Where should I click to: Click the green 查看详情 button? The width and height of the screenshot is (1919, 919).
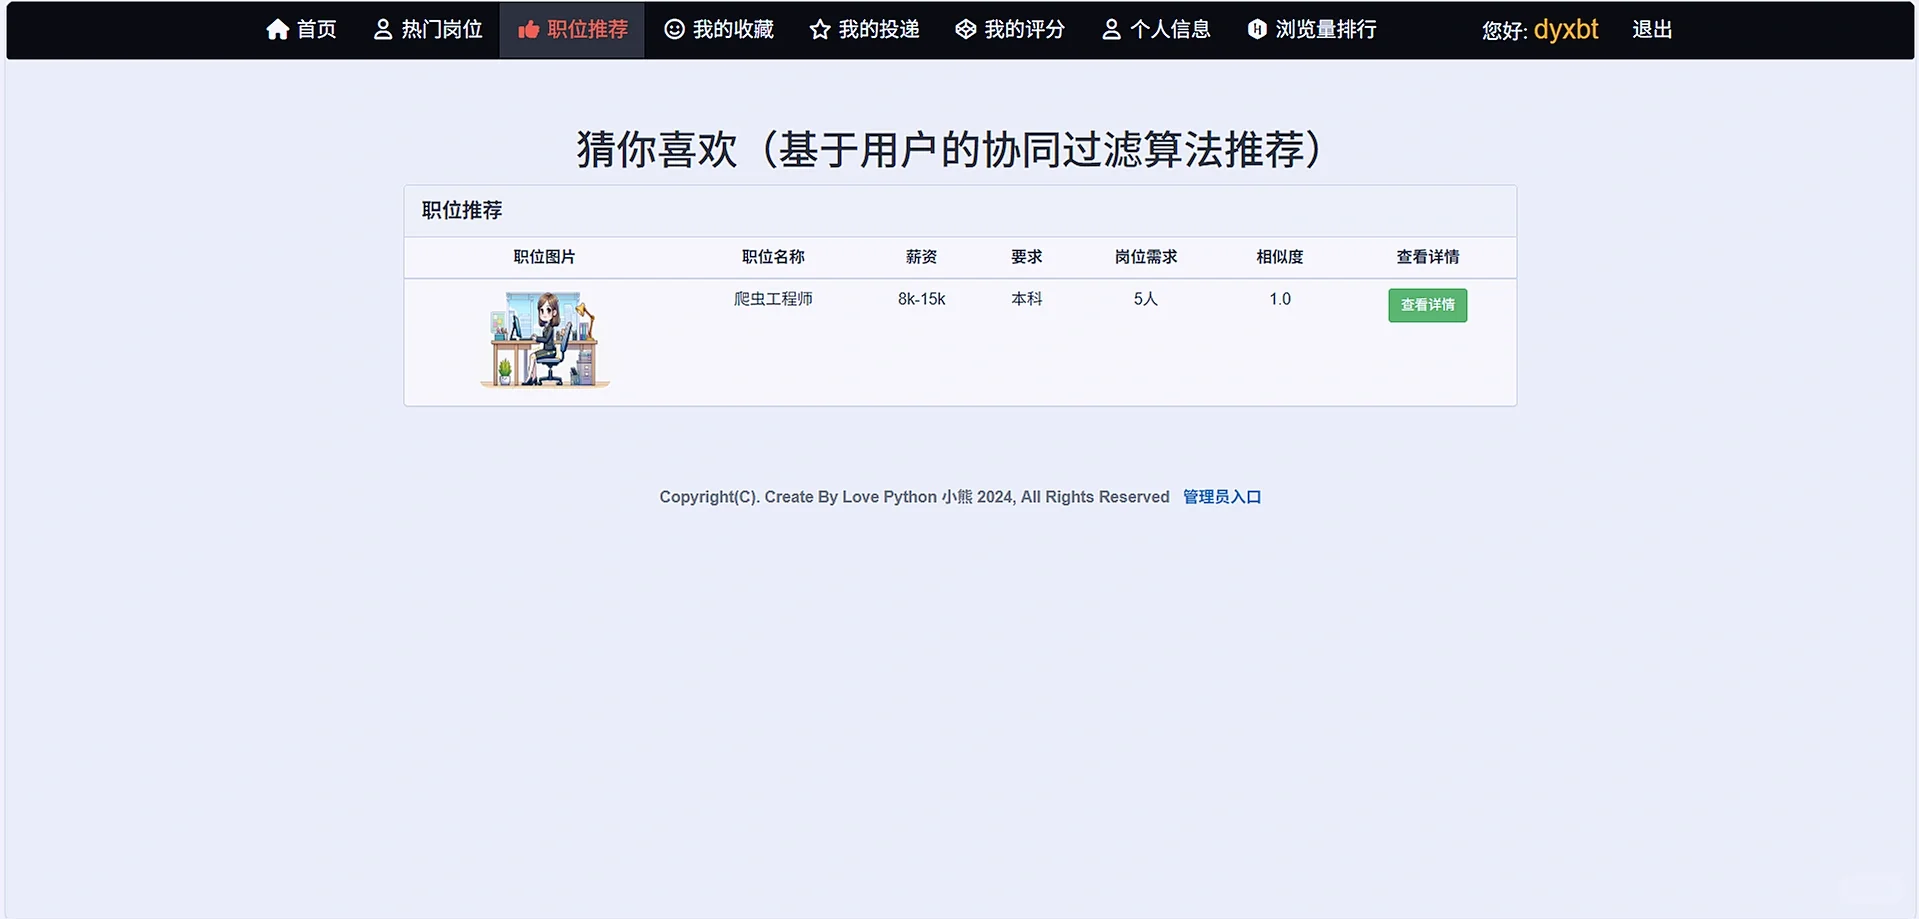click(x=1427, y=305)
